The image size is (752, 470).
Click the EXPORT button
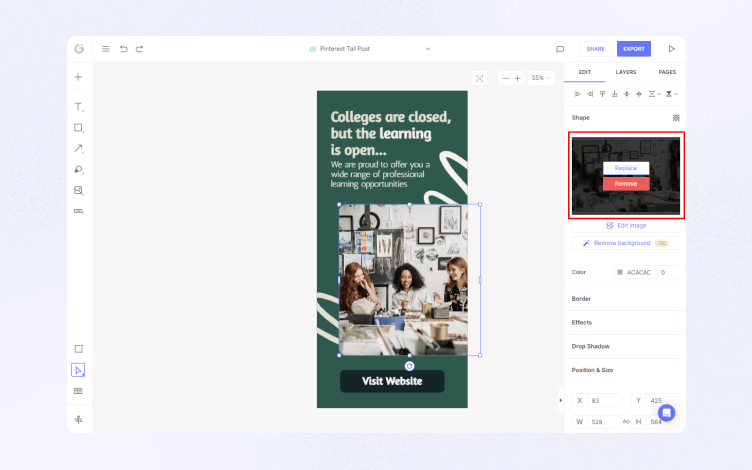633,49
